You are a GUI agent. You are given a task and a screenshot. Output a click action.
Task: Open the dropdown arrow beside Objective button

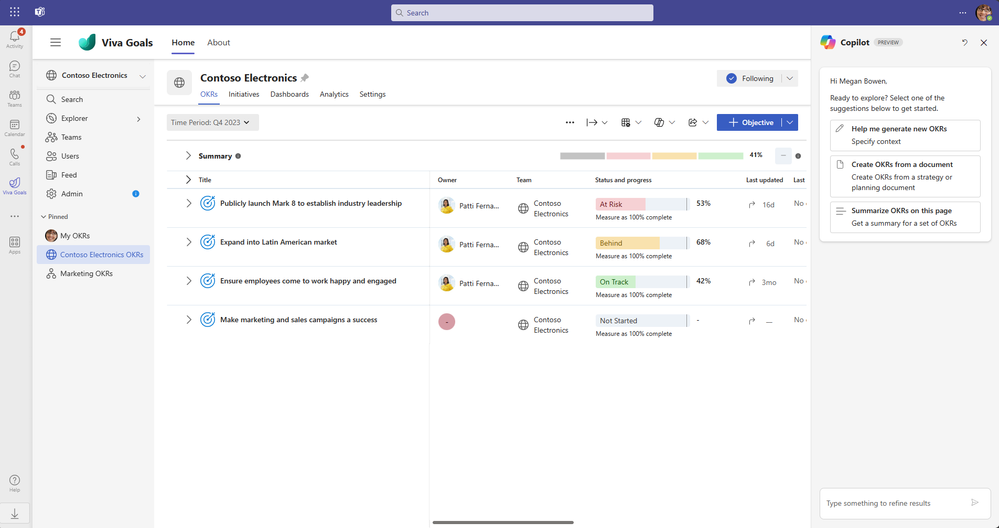[790, 122]
